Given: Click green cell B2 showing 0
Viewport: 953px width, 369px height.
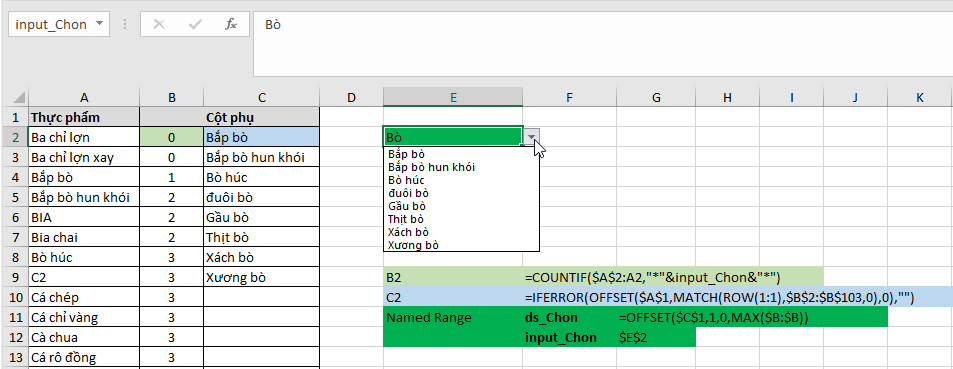Looking at the screenshot, I should point(172,137).
